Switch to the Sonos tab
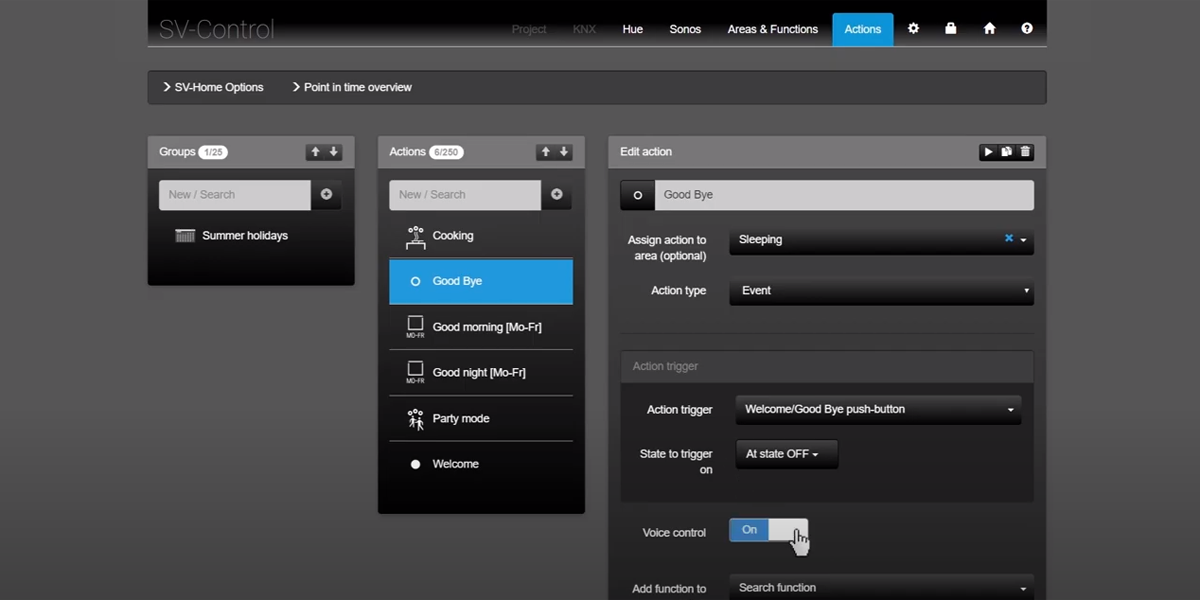1200x600 pixels. point(685,29)
